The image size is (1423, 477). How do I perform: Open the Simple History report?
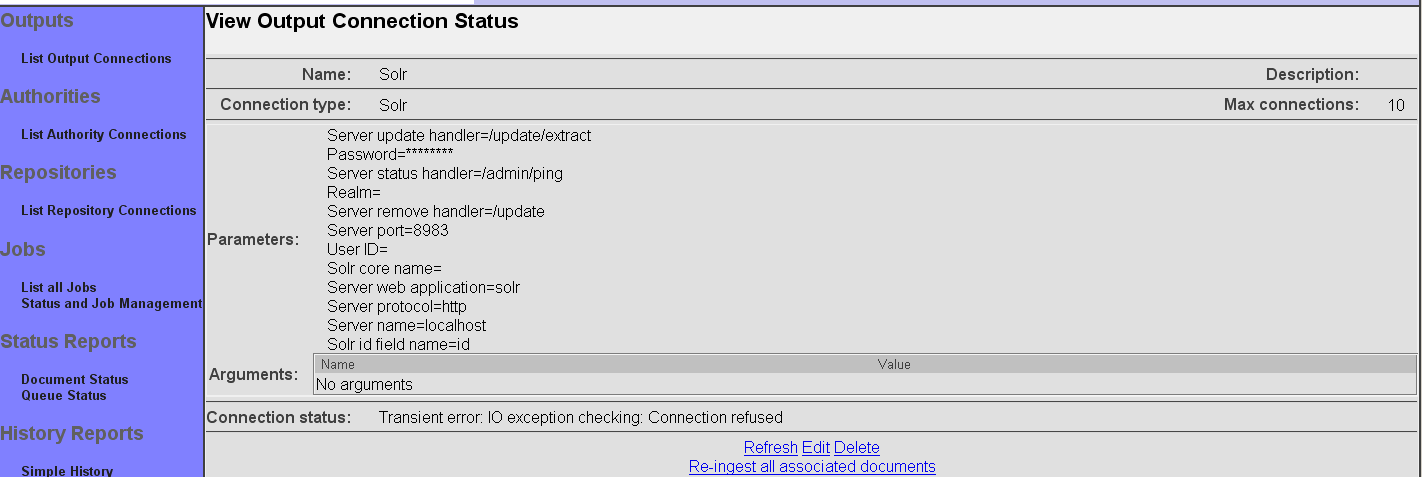[x=67, y=471]
